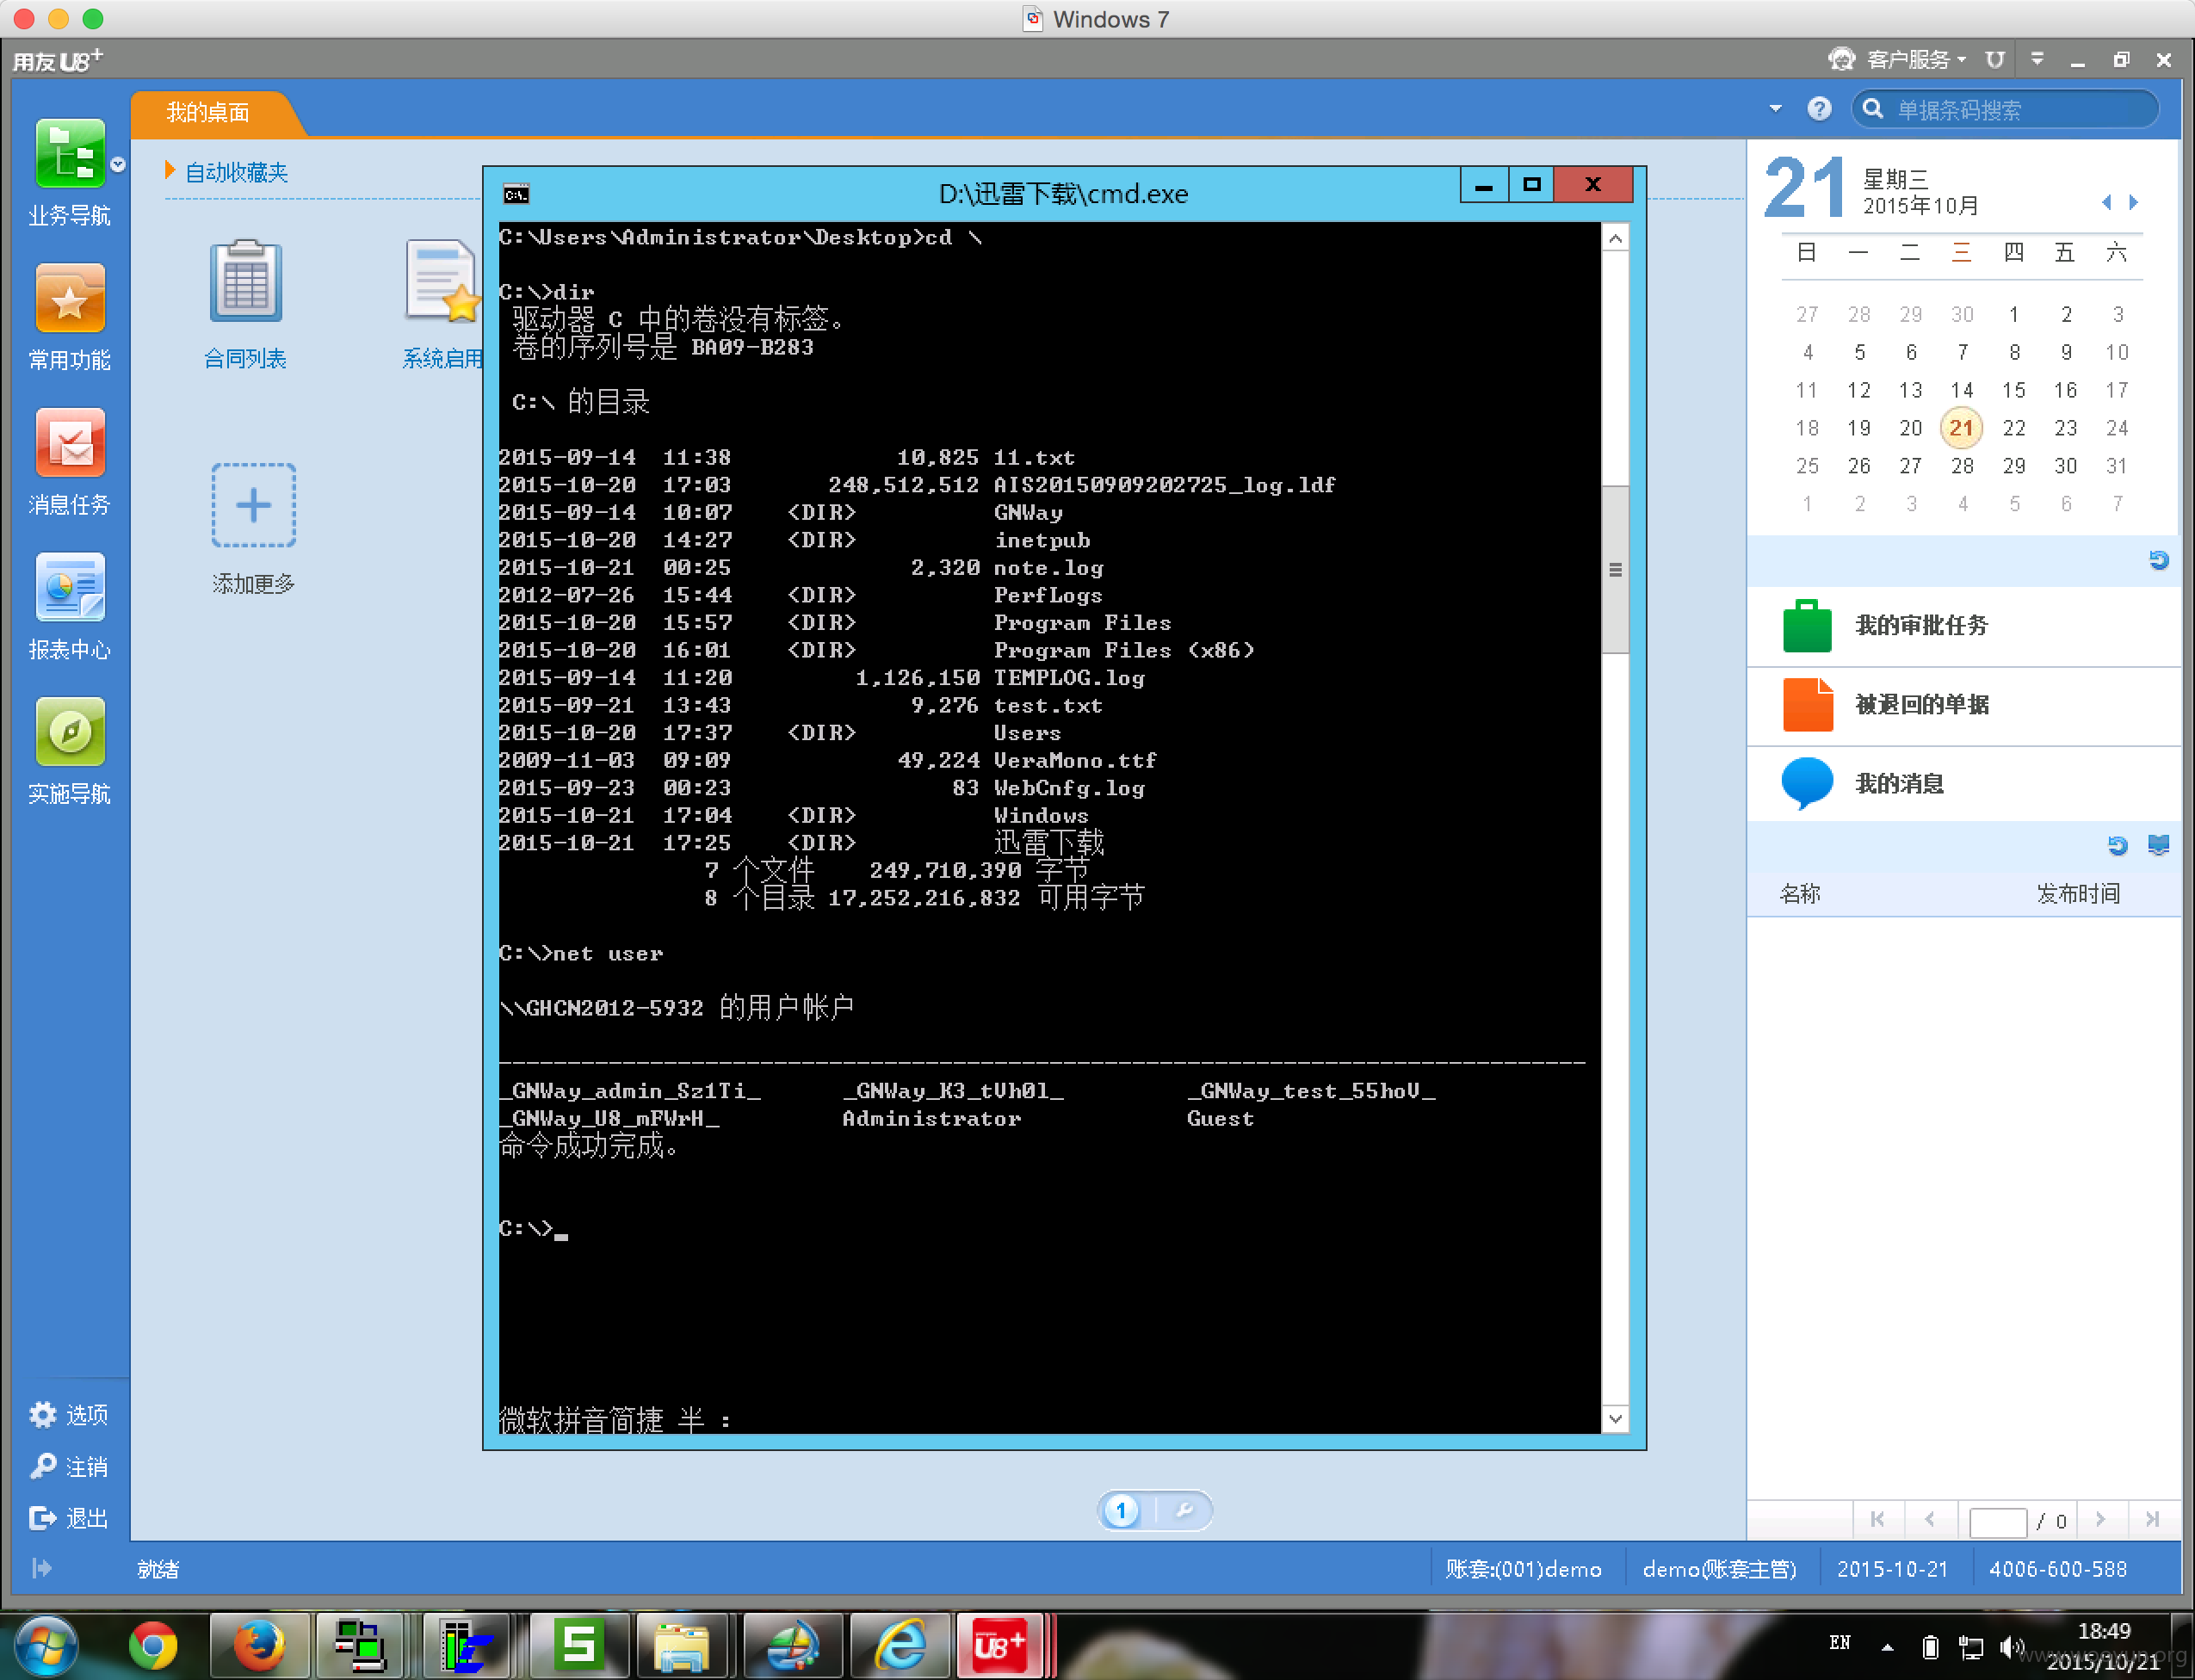Open the file explorer taskbar icon
This screenshot has width=2195, height=1680.
(x=681, y=1645)
